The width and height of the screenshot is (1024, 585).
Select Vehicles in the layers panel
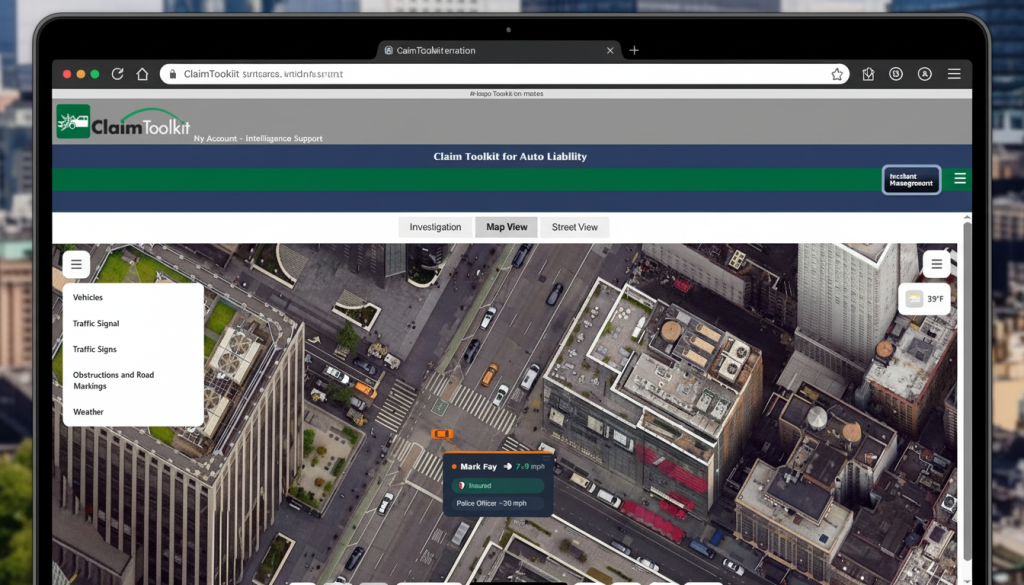(x=88, y=298)
